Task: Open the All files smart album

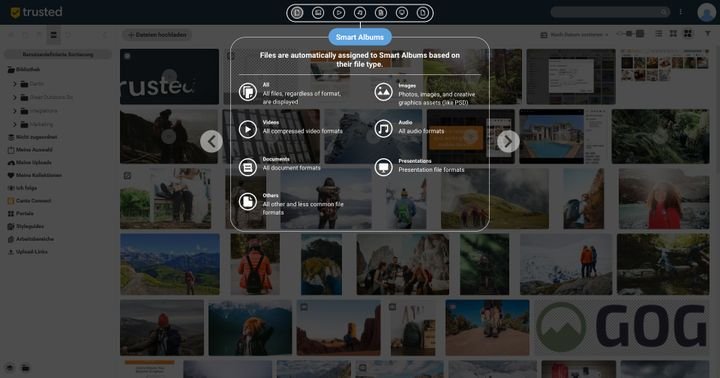Action: click(x=297, y=13)
